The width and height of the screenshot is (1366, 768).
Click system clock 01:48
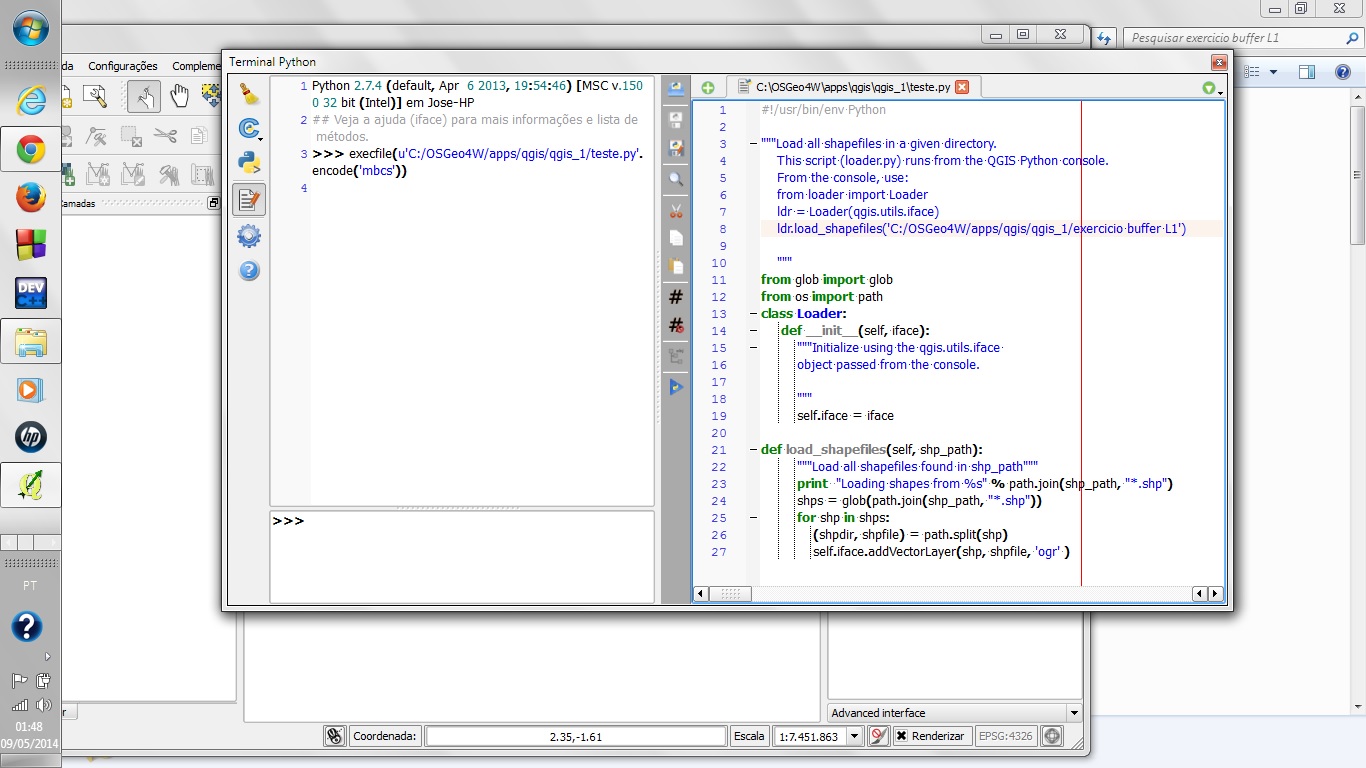pos(29,727)
